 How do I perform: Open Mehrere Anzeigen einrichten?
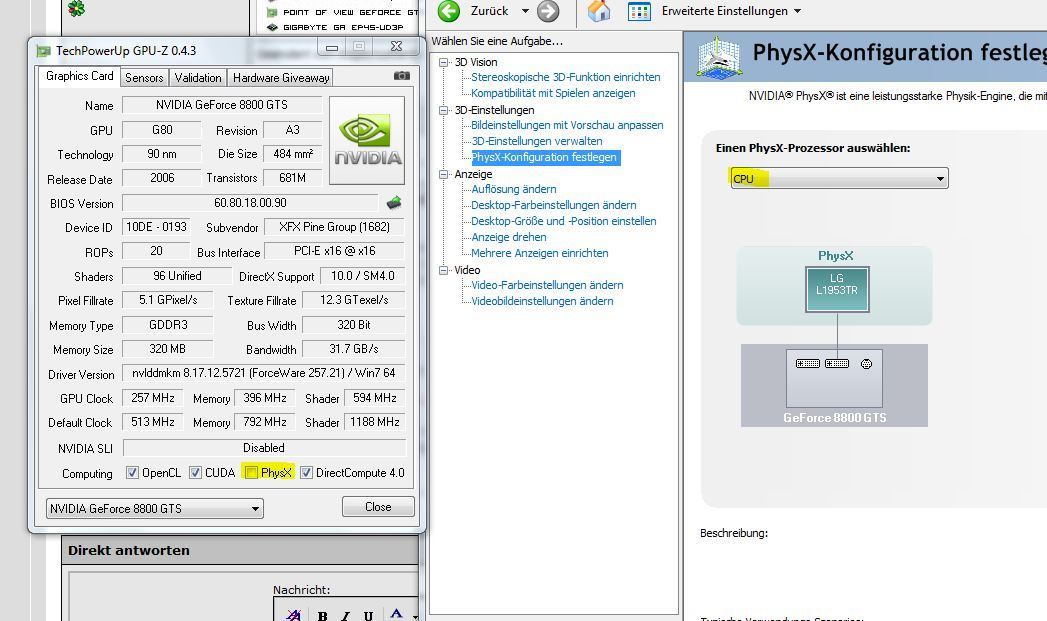pyautogui.click(x=540, y=254)
